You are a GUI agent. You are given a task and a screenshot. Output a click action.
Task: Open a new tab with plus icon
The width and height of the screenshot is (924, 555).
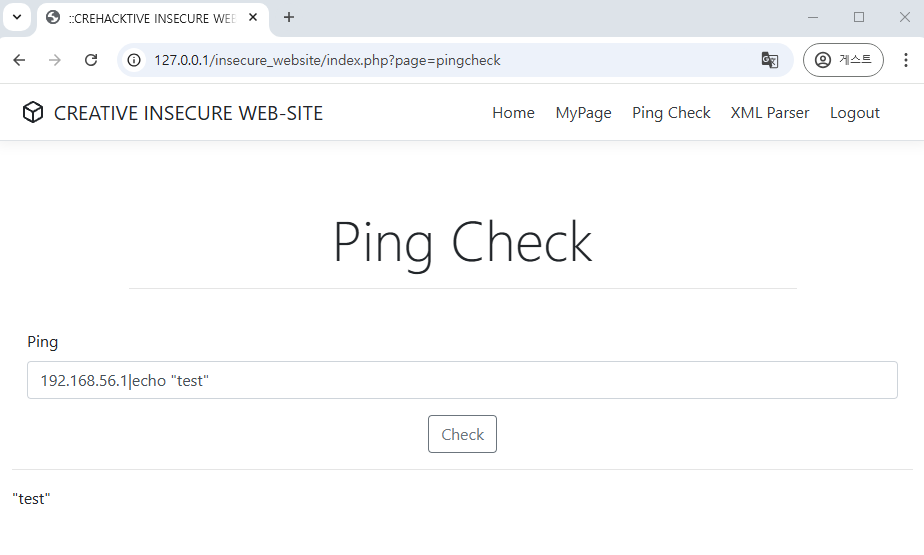pyautogui.click(x=289, y=18)
